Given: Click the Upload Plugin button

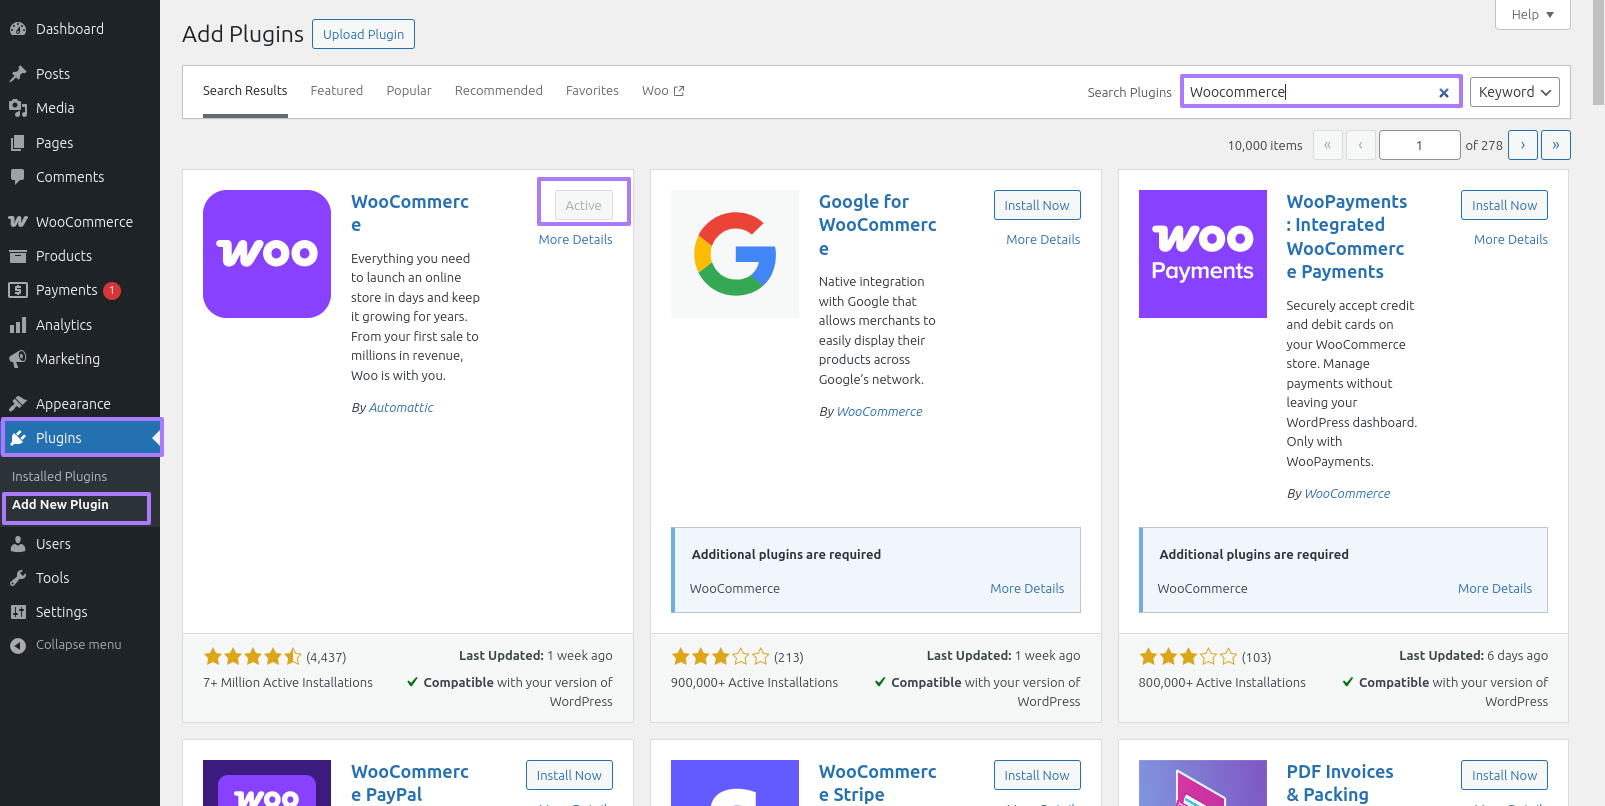Looking at the screenshot, I should tap(363, 34).
